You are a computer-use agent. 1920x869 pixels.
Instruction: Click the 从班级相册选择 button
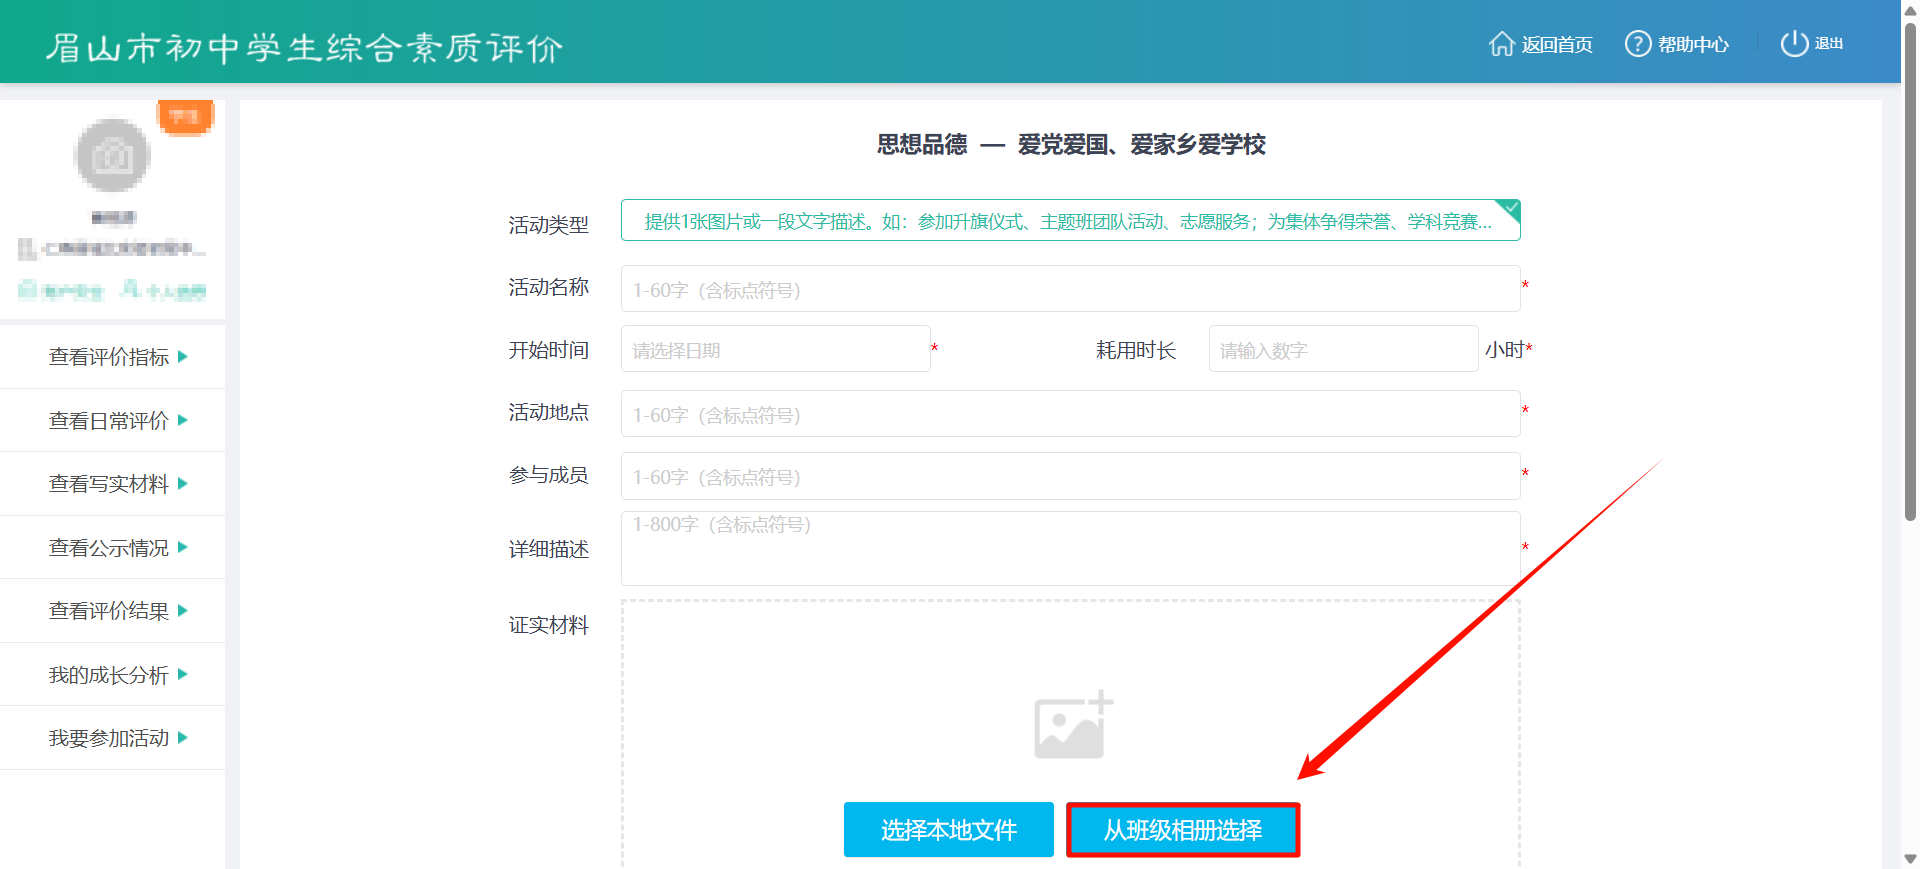1183,830
